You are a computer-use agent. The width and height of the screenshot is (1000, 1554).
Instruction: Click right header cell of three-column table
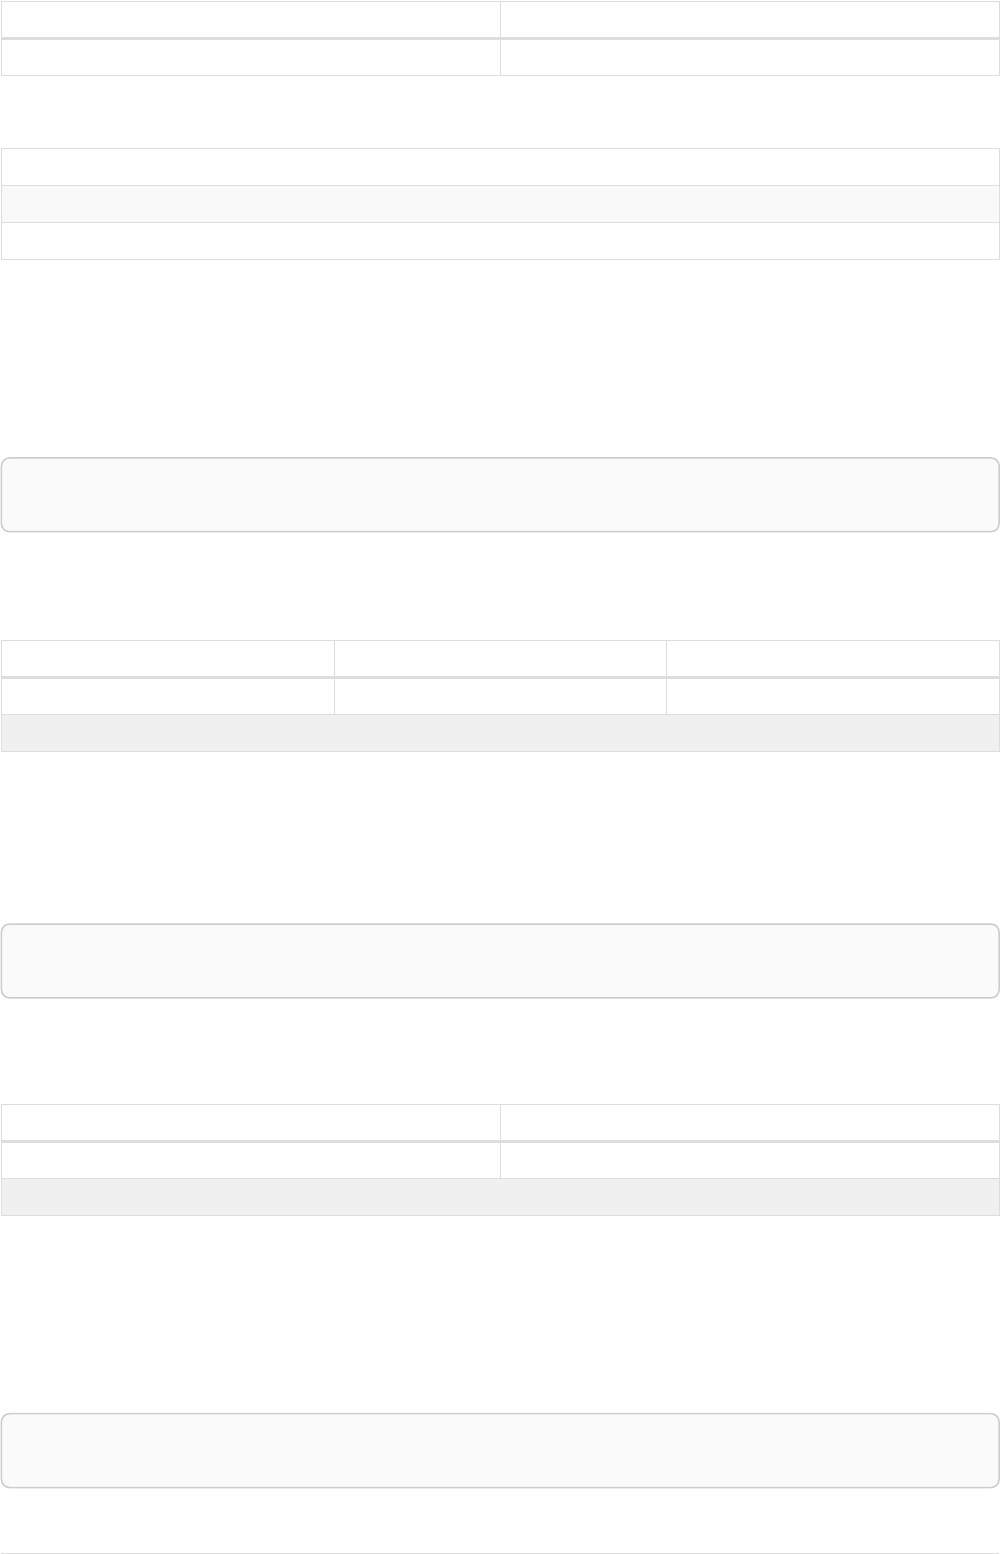point(833,658)
